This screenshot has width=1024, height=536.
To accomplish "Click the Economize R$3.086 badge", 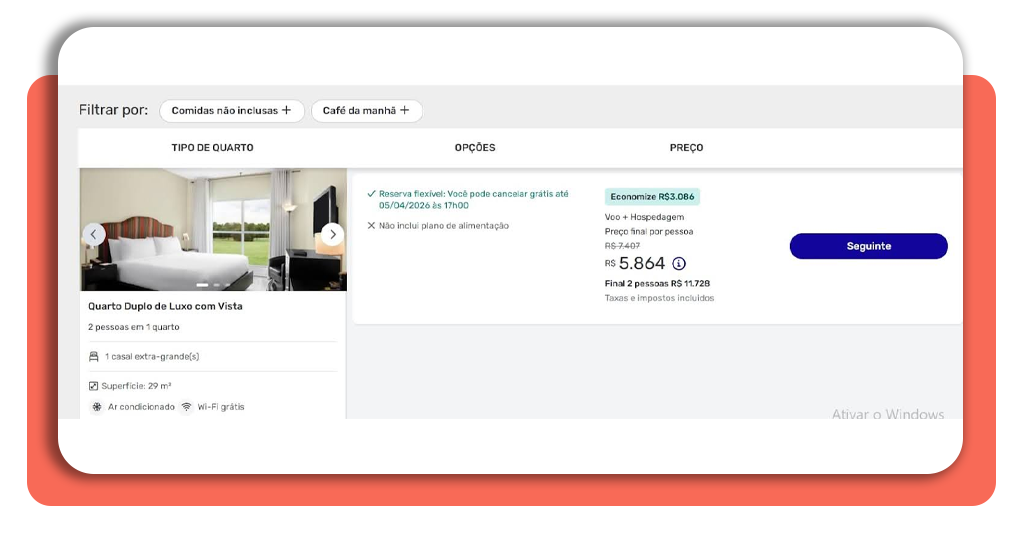I will 652,197.
